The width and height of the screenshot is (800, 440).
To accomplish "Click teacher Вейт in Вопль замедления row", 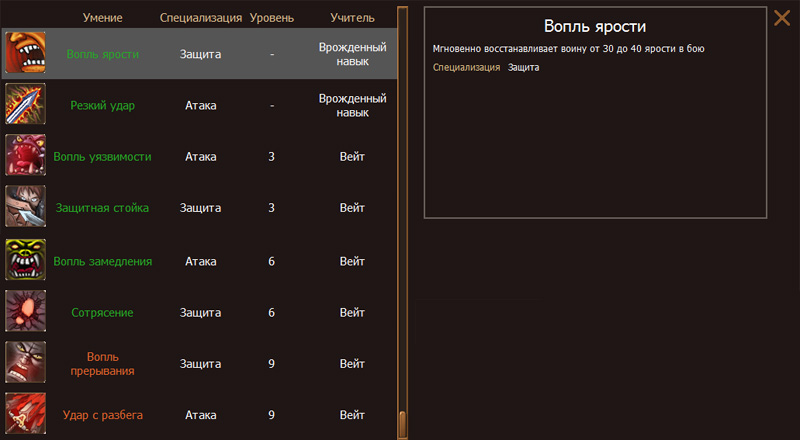I will click(x=352, y=261).
